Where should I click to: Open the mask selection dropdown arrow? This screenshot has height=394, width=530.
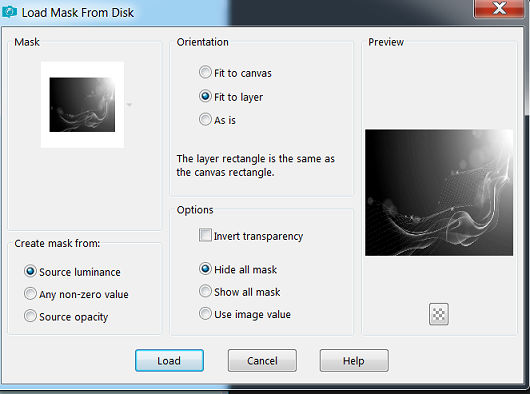click(129, 105)
